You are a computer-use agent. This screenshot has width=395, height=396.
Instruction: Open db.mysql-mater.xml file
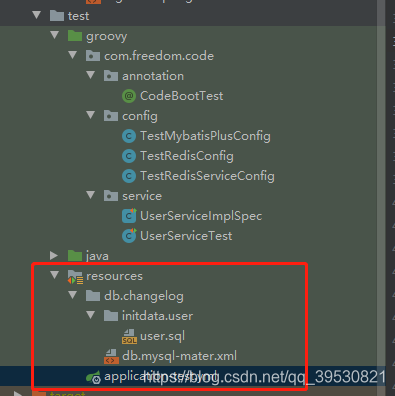coord(179,356)
